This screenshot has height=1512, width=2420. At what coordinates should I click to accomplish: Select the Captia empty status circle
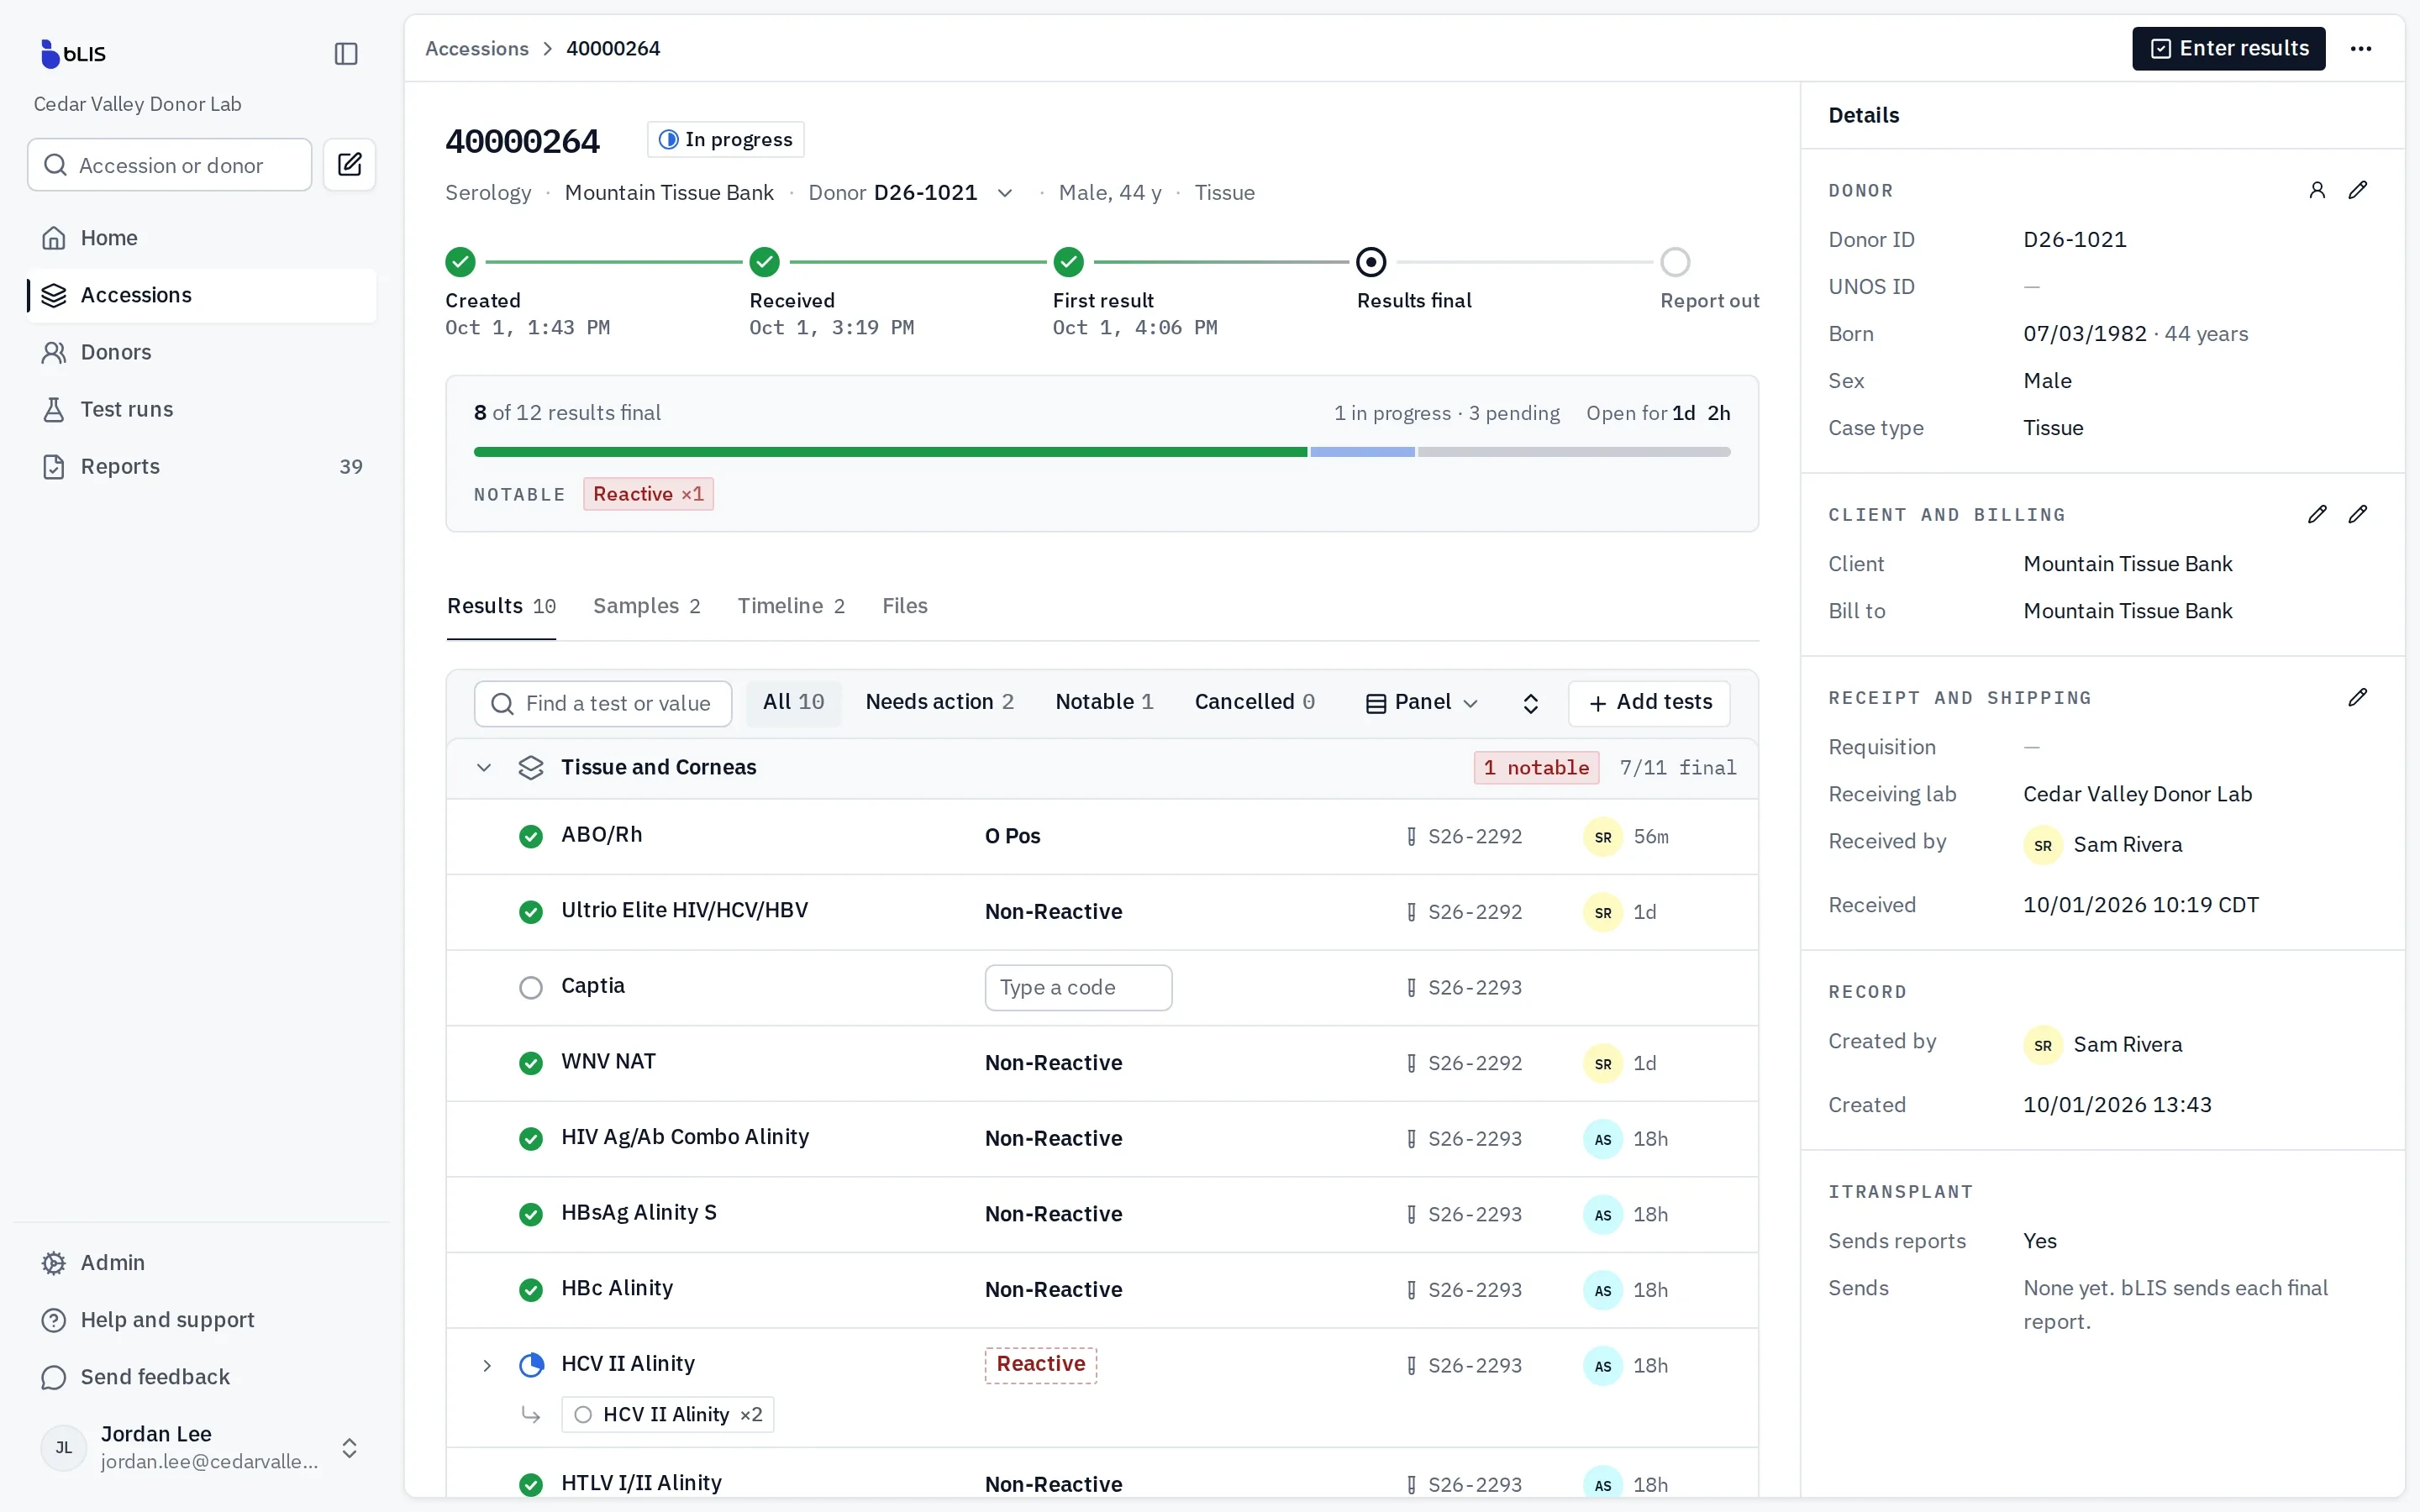click(531, 987)
